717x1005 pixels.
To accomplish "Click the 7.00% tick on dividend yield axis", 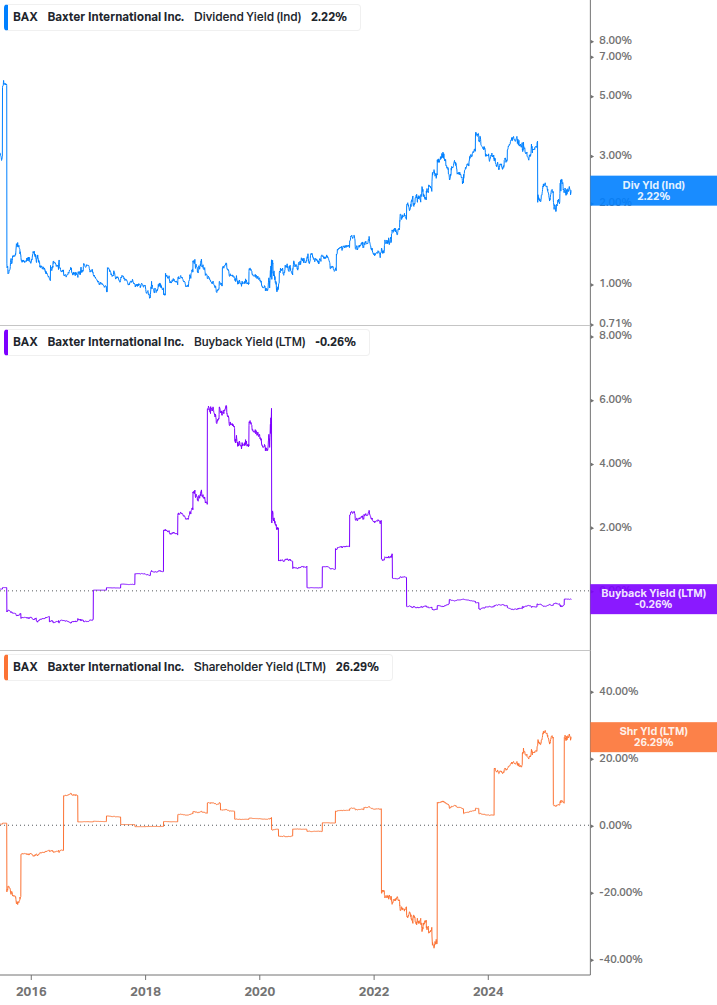I will coord(615,56).
